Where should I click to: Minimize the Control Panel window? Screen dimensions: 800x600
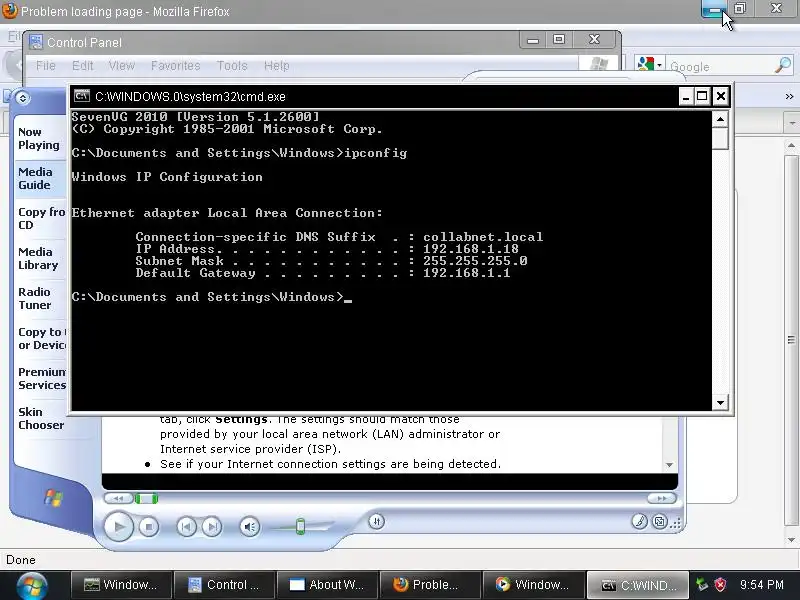[533, 40]
